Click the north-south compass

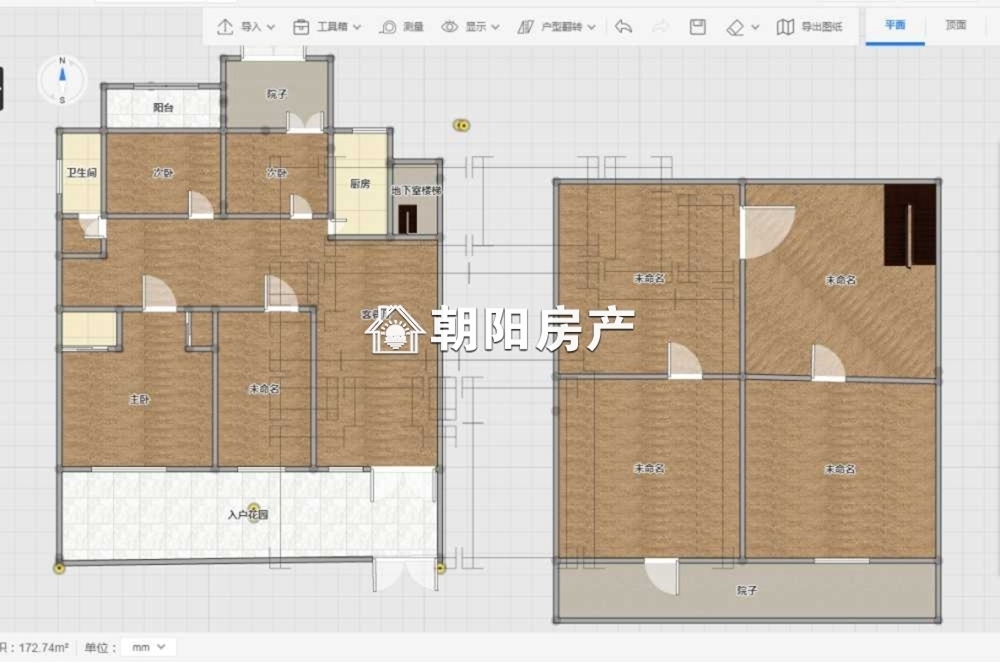[x=62, y=80]
